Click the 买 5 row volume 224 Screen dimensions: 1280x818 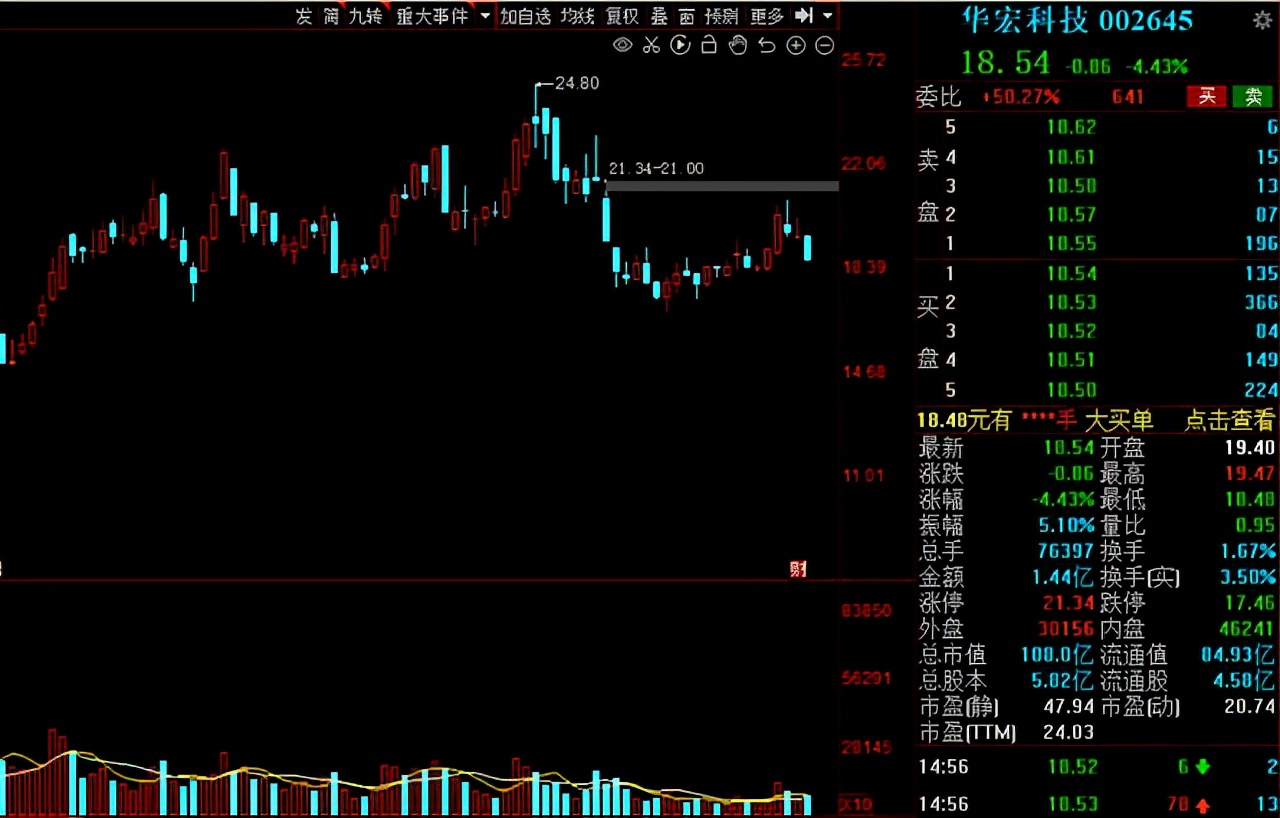[x=1261, y=390]
